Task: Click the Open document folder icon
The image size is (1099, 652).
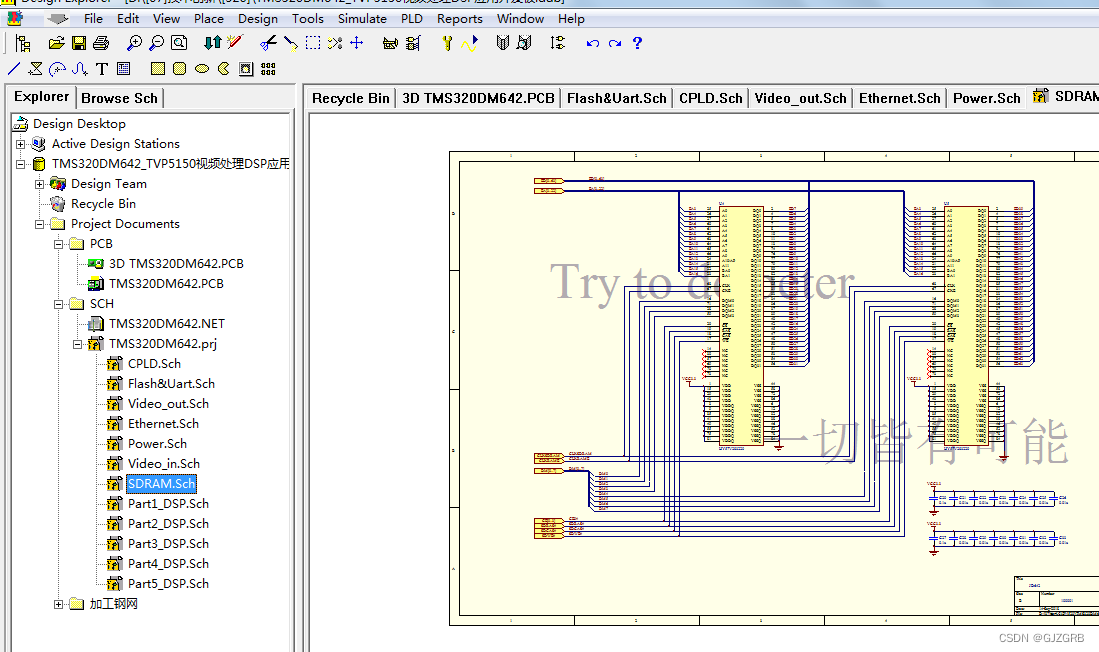Action: pyautogui.click(x=56, y=43)
